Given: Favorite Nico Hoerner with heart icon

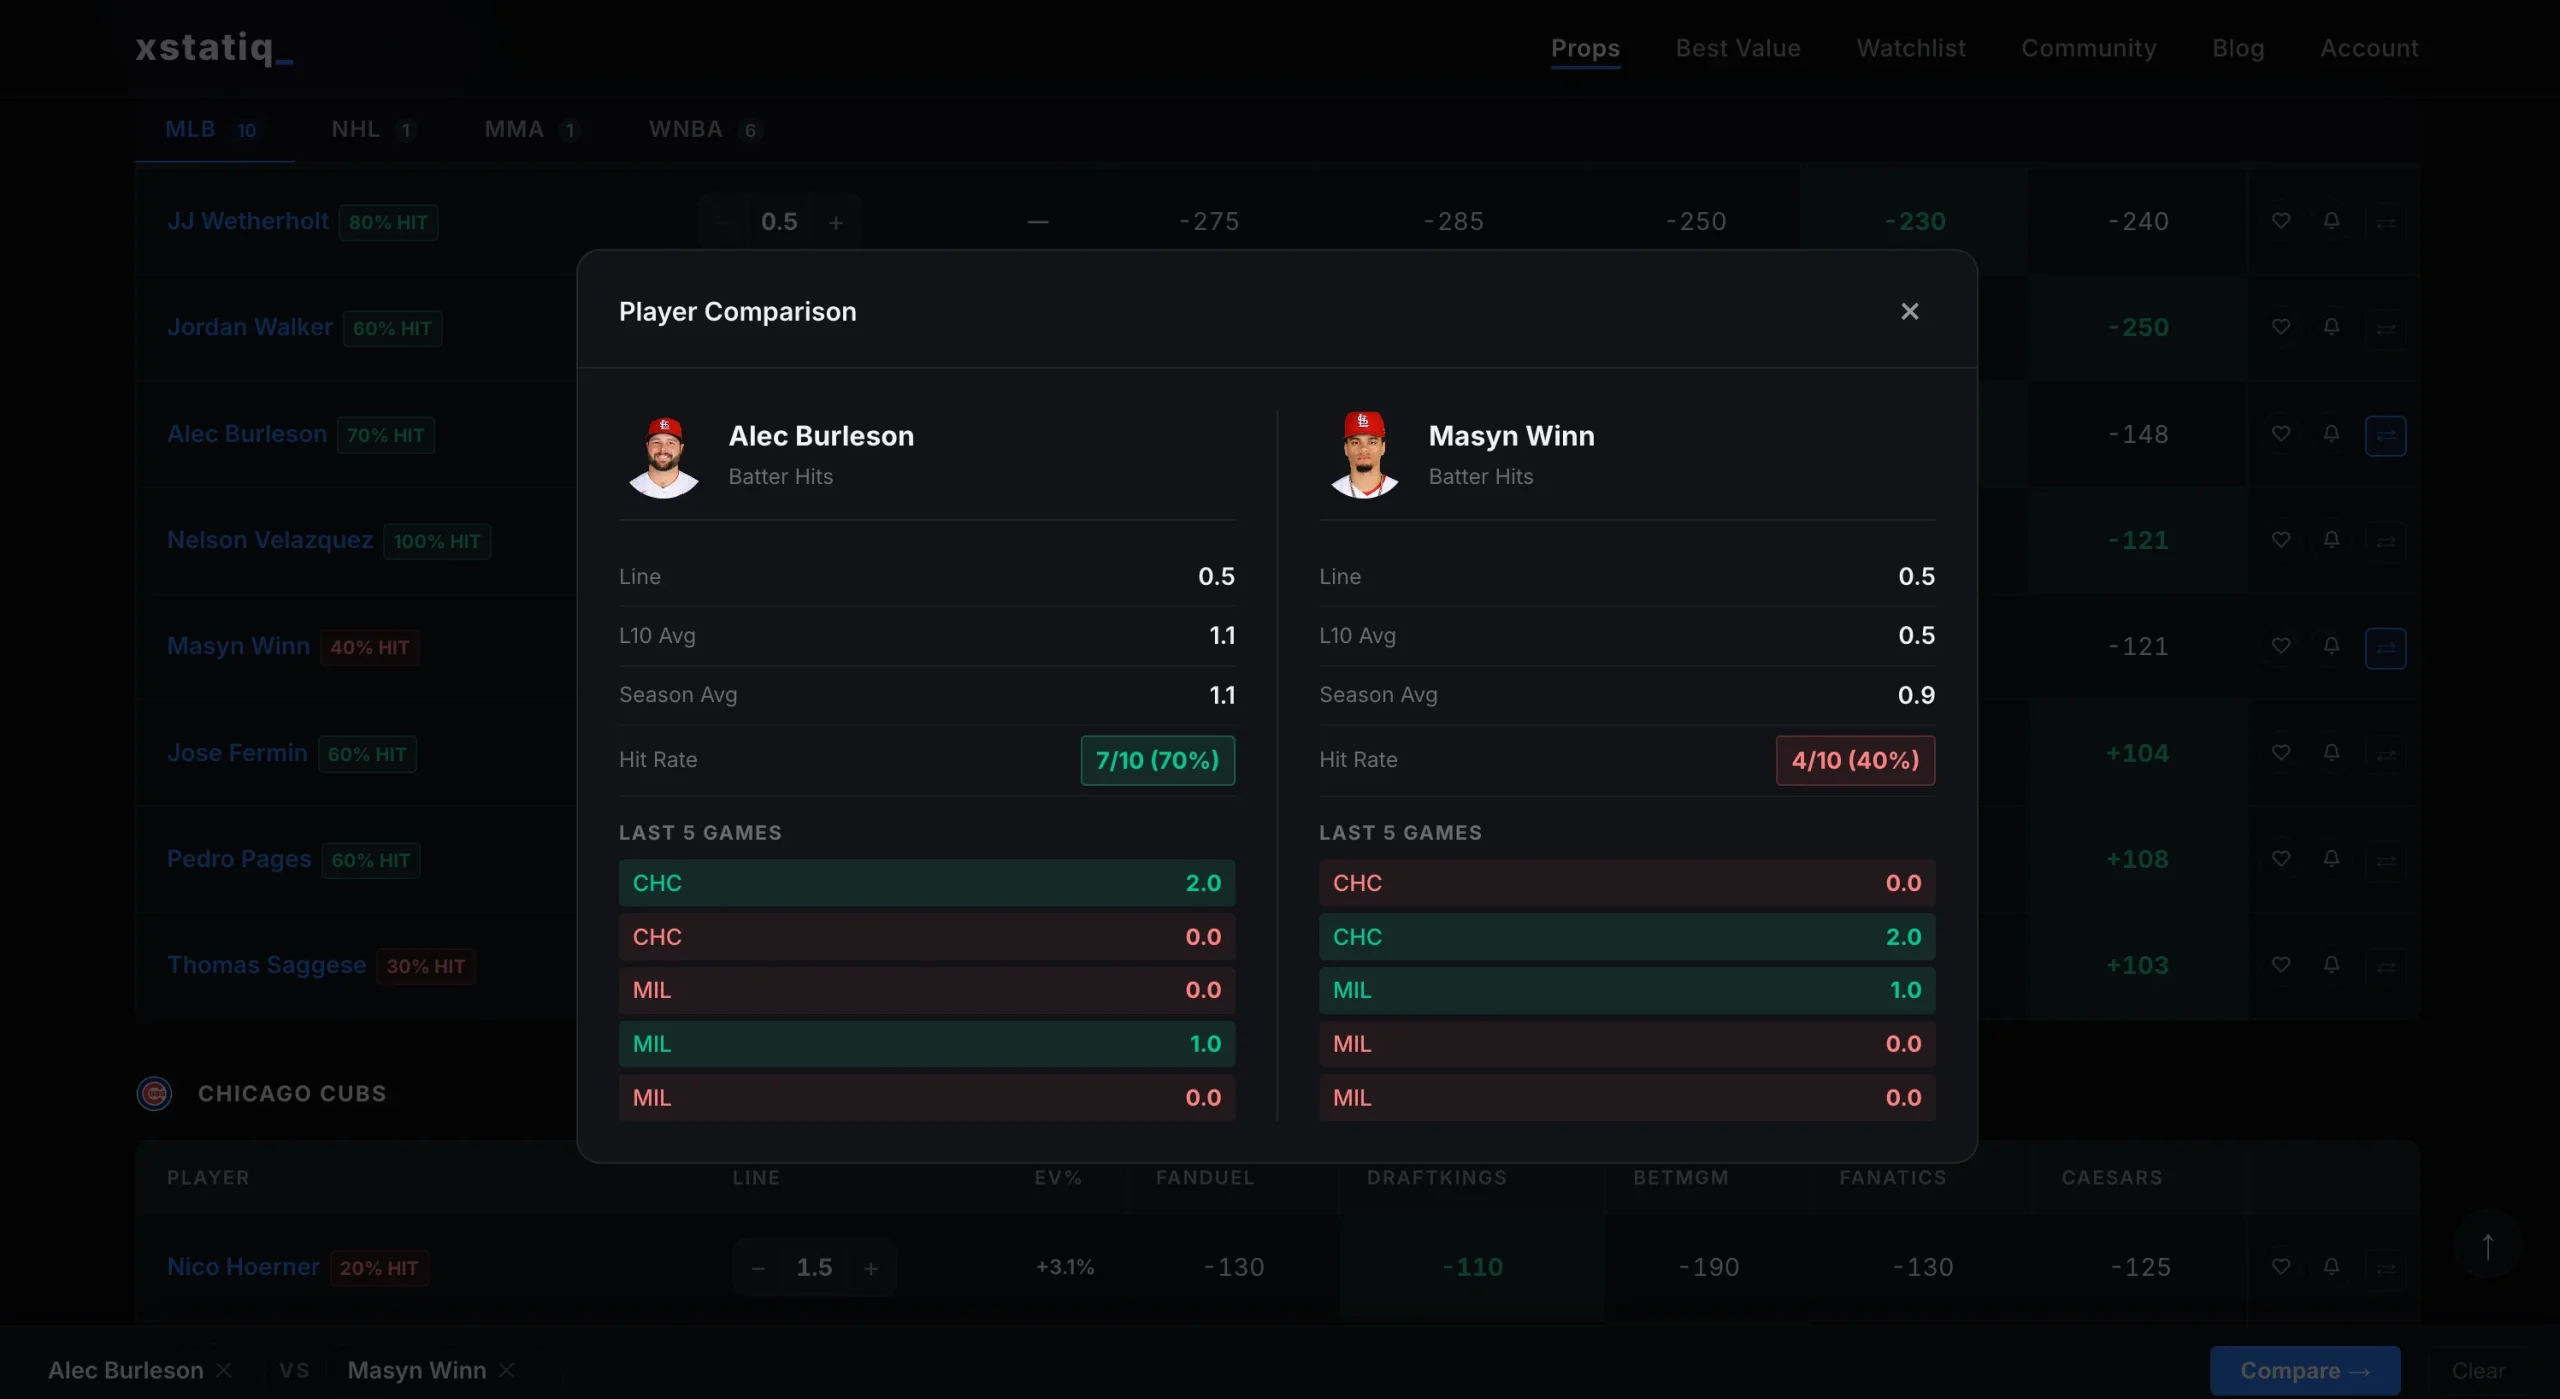Looking at the screenshot, I should pyautogui.click(x=2280, y=1267).
